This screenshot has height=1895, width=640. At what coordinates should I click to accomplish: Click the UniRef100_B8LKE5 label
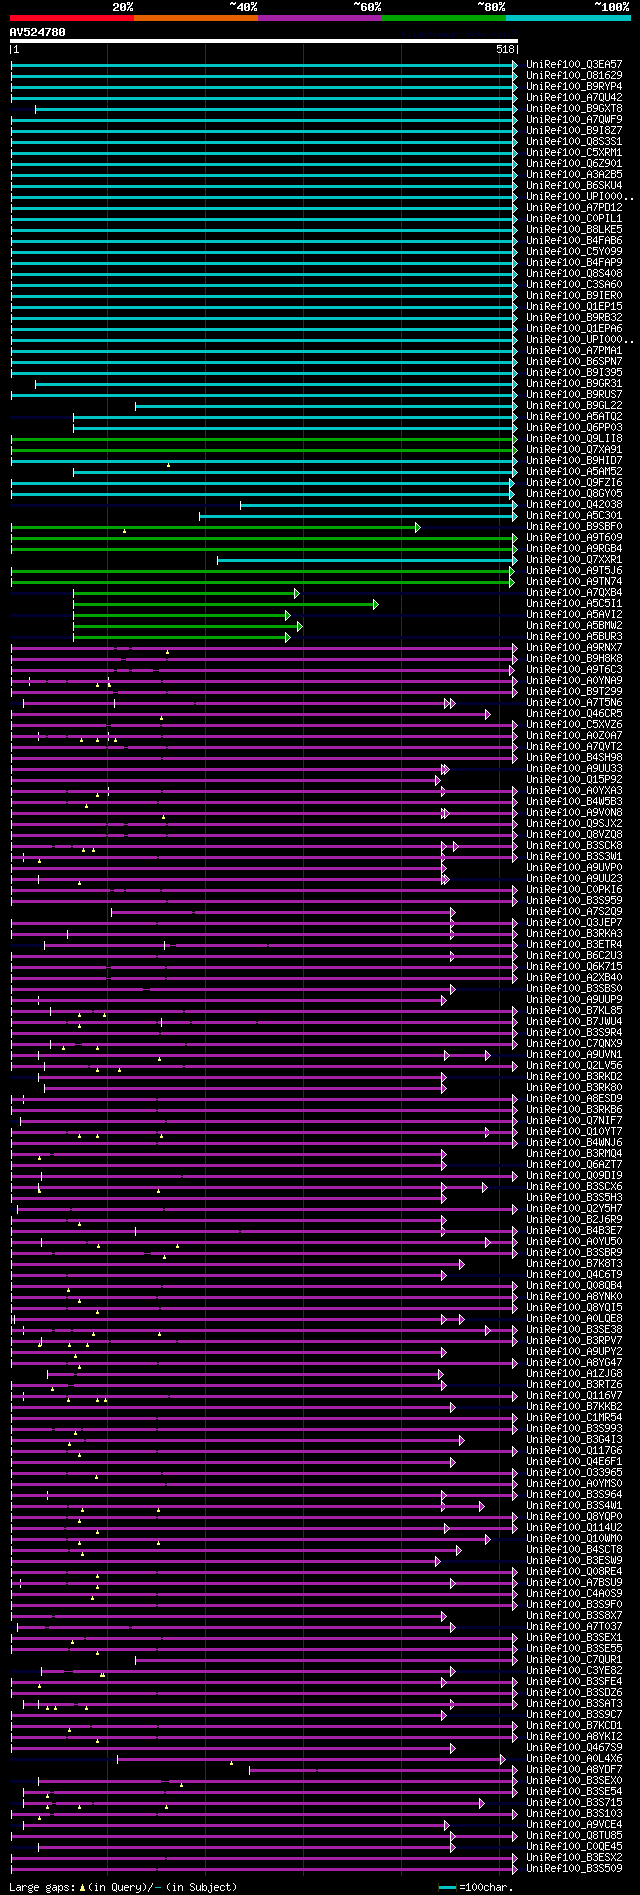tap(574, 230)
